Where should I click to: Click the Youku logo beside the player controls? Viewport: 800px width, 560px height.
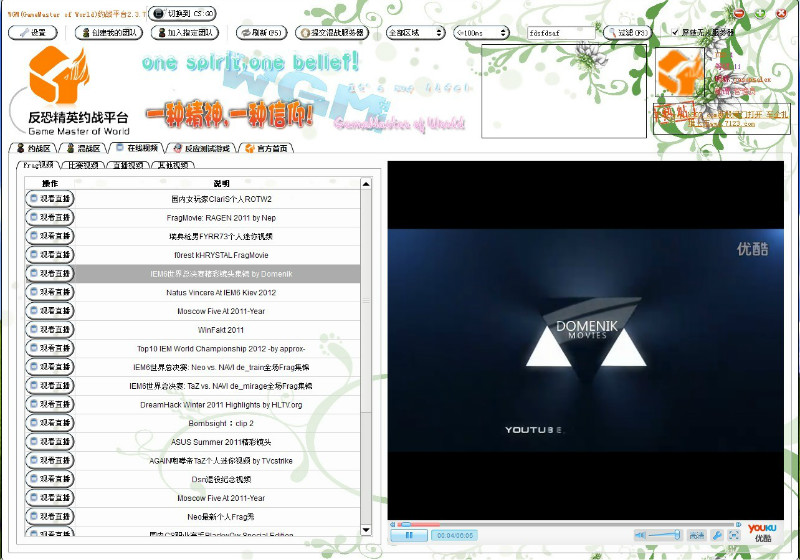pos(762,532)
